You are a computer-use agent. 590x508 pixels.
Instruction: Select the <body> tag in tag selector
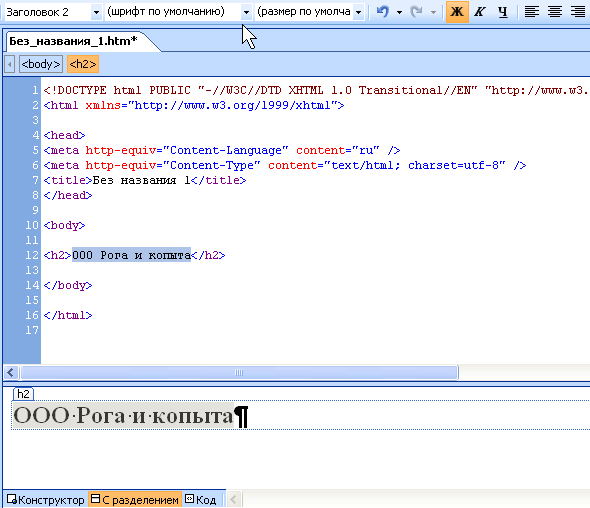(41, 64)
